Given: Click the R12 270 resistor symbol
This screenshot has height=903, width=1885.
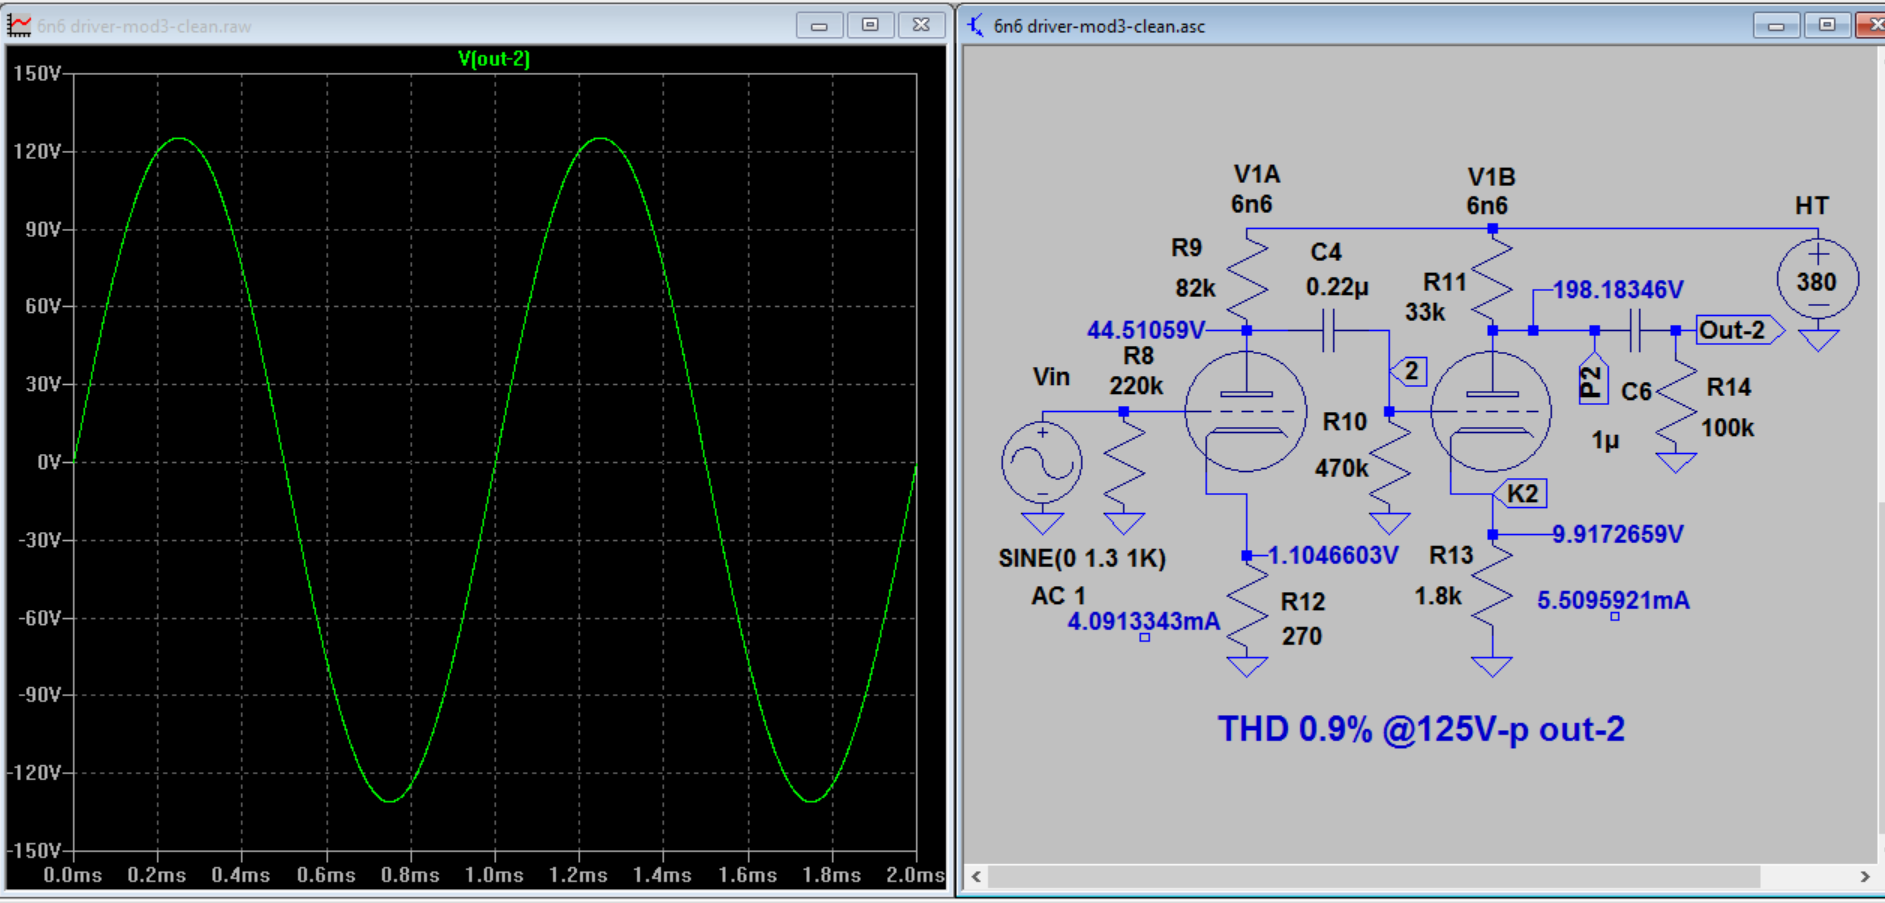Looking at the screenshot, I should click(1247, 605).
